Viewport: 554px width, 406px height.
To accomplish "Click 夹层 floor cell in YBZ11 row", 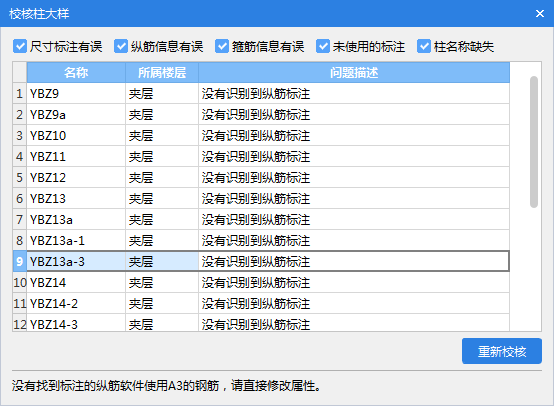I will 162,157.
